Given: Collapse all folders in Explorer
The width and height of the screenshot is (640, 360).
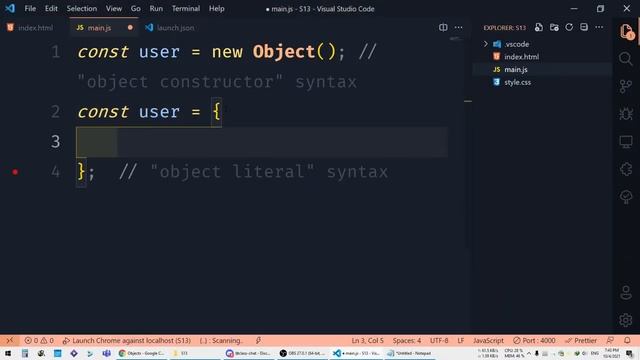Looking at the screenshot, I should pyautogui.click(x=584, y=27).
